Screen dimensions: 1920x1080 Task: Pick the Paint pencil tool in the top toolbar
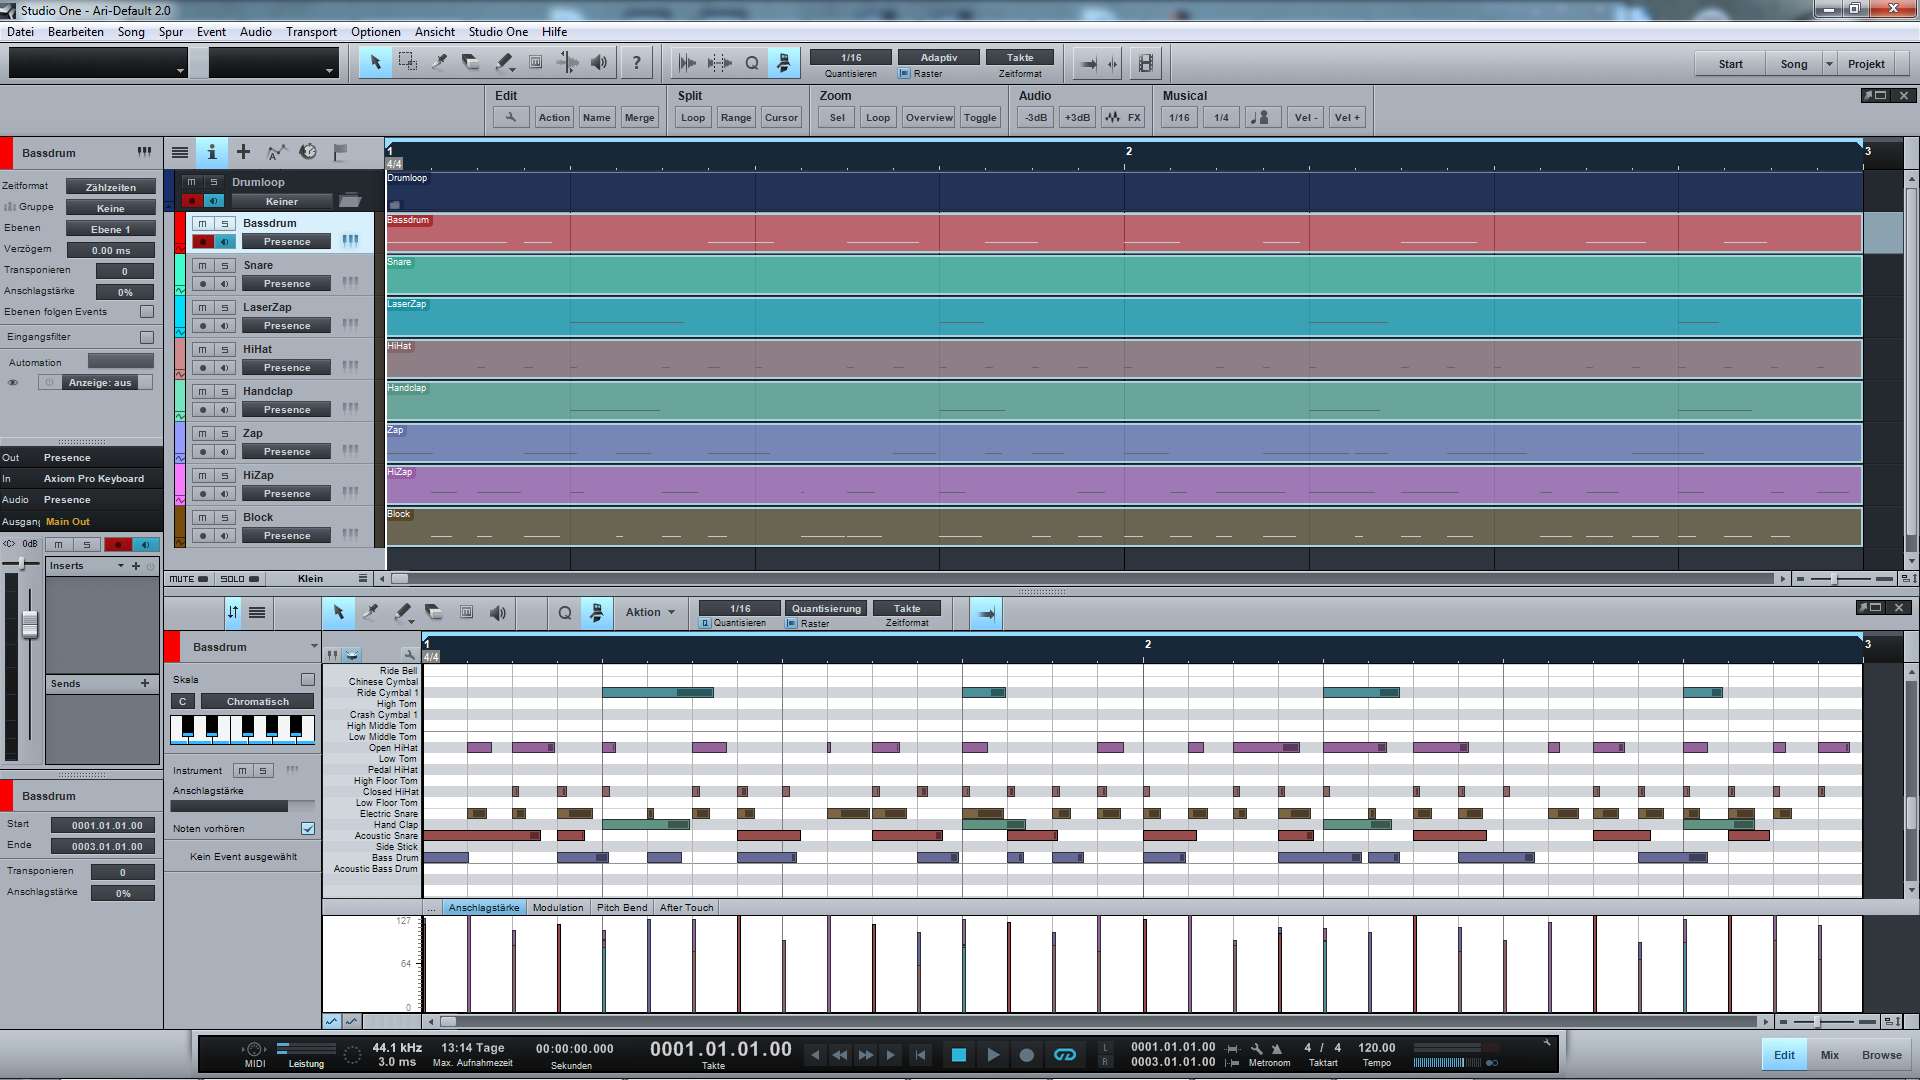[504, 62]
